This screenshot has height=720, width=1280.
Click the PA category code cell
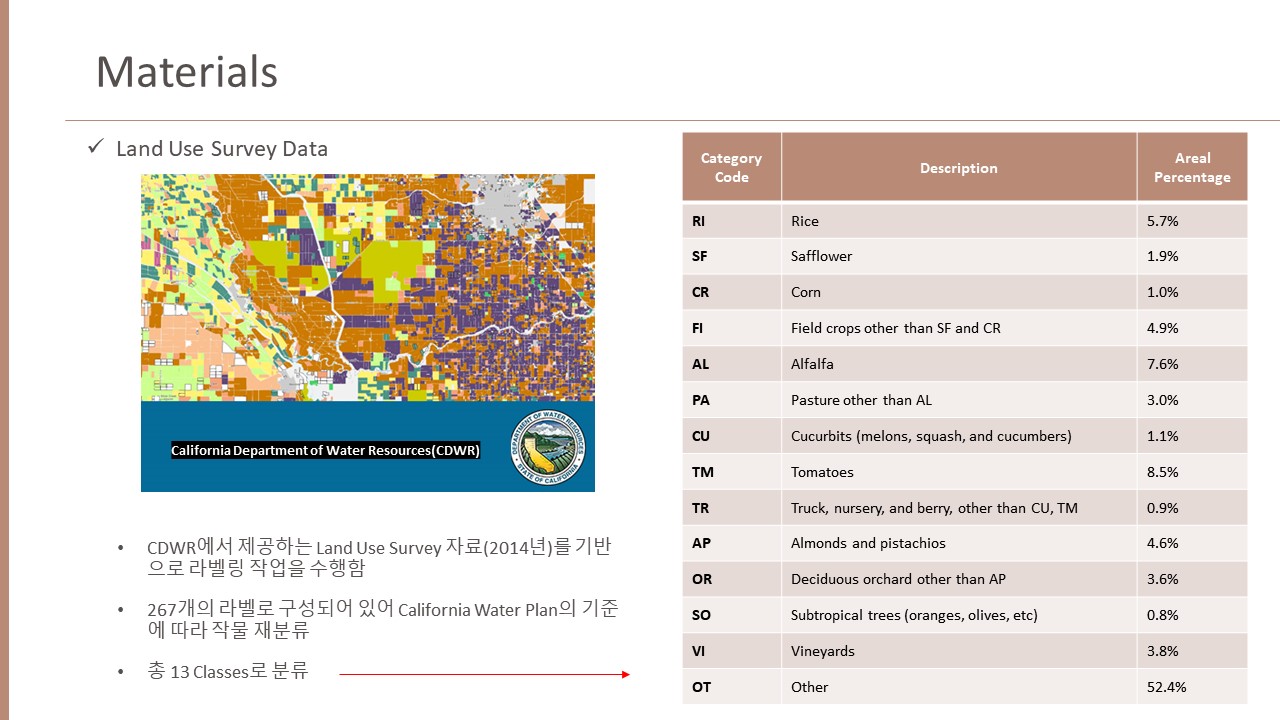(732, 400)
